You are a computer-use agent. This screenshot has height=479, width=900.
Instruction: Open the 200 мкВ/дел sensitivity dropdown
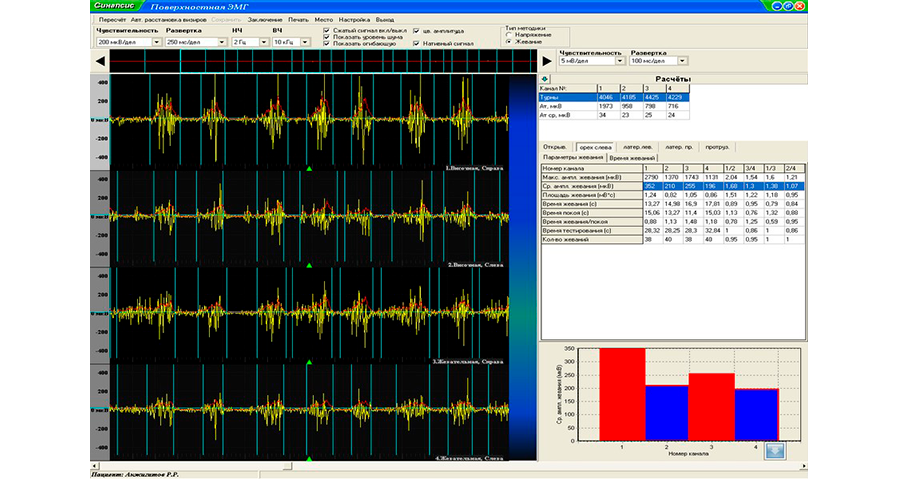[157, 42]
